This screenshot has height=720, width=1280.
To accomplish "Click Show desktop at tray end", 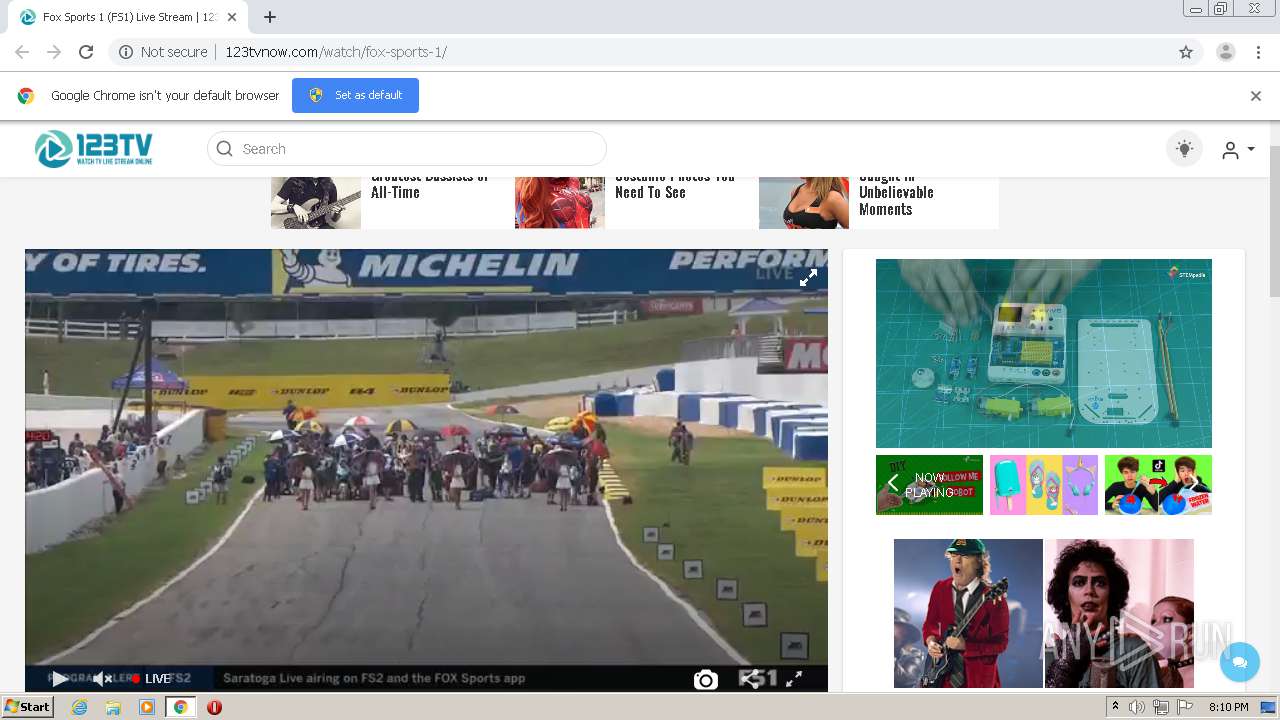I will pyautogui.click(x=1269, y=707).
